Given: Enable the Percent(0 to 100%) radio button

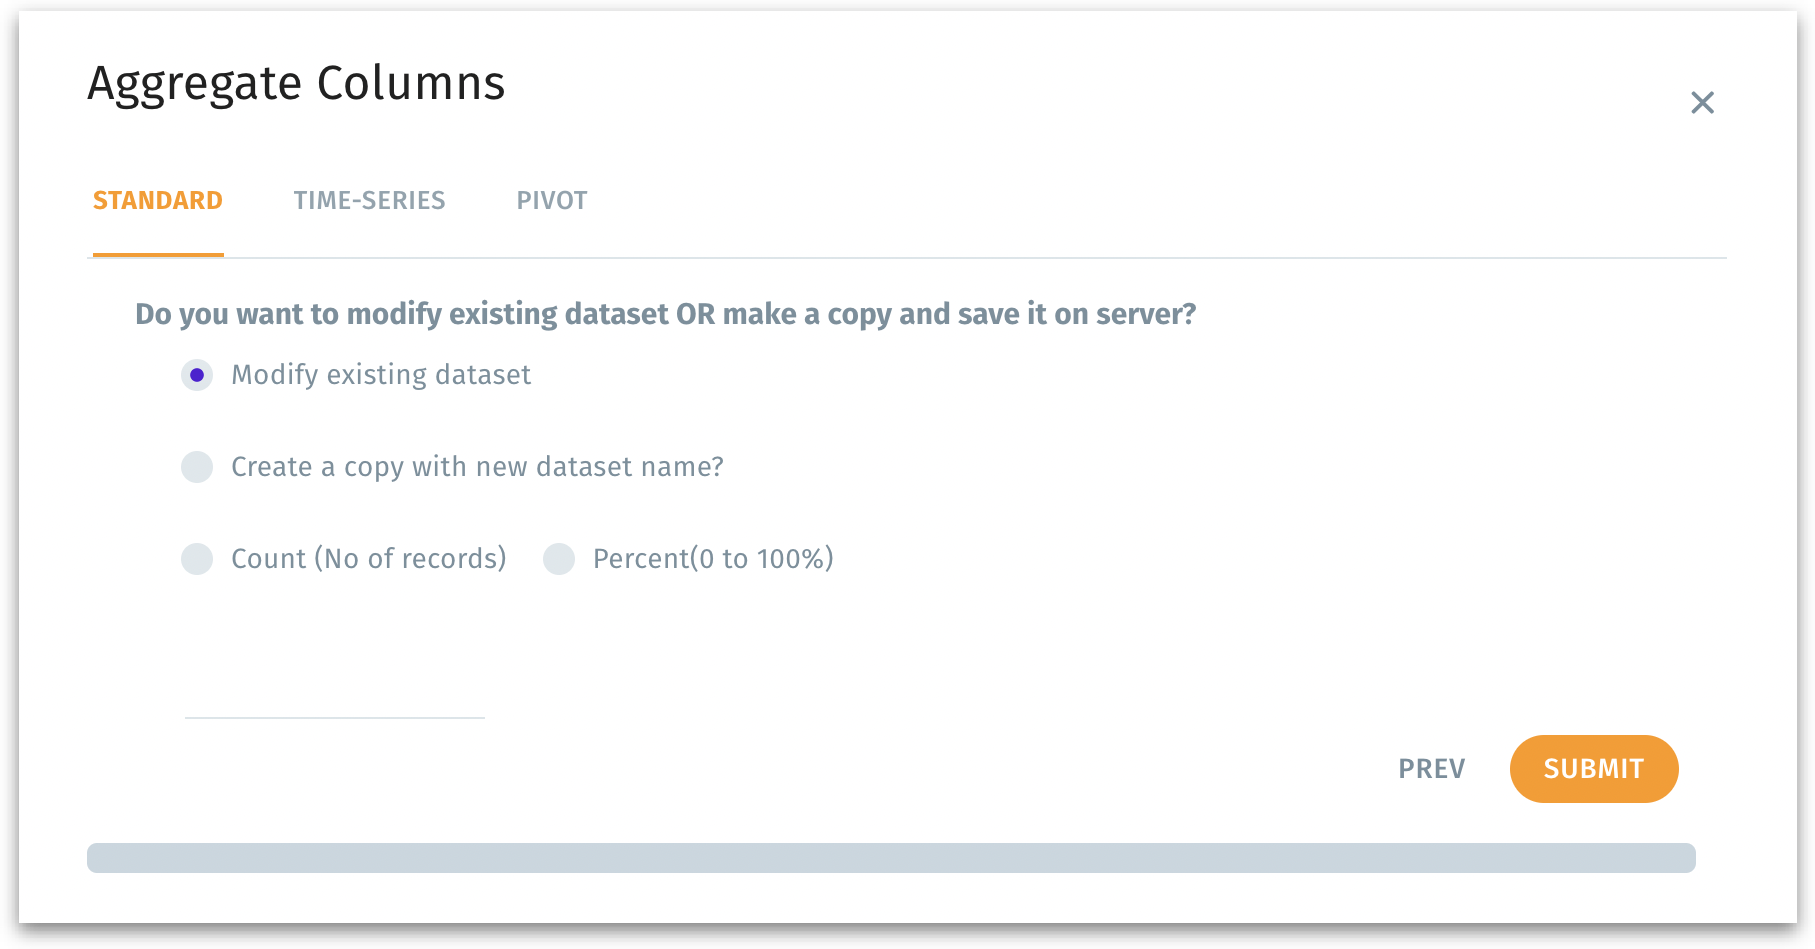Looking at the screenshot, I should [559, 559].
